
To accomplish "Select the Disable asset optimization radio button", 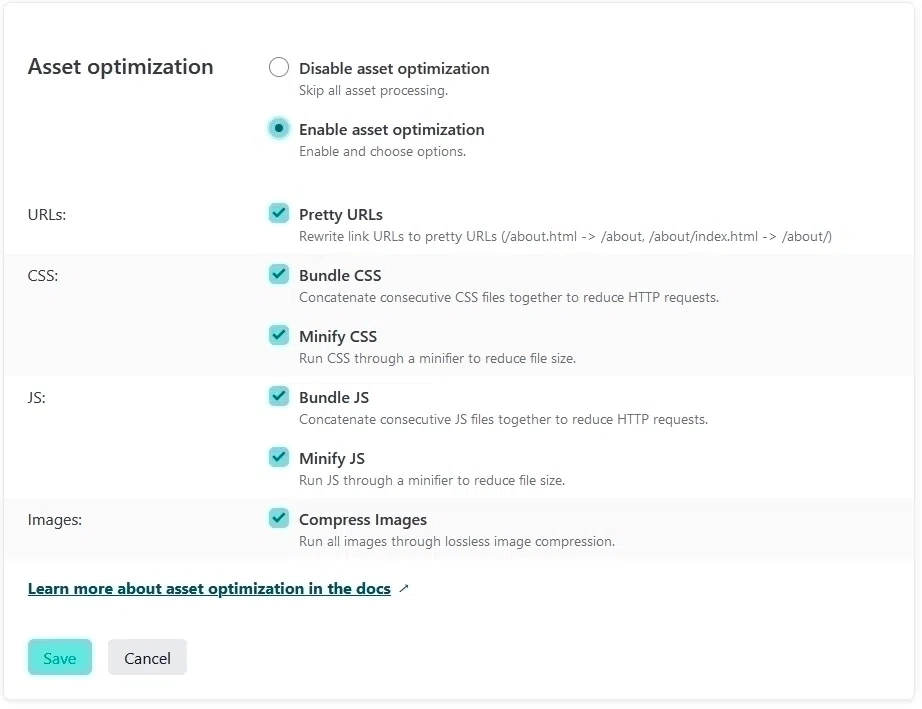I will (279, 67).
